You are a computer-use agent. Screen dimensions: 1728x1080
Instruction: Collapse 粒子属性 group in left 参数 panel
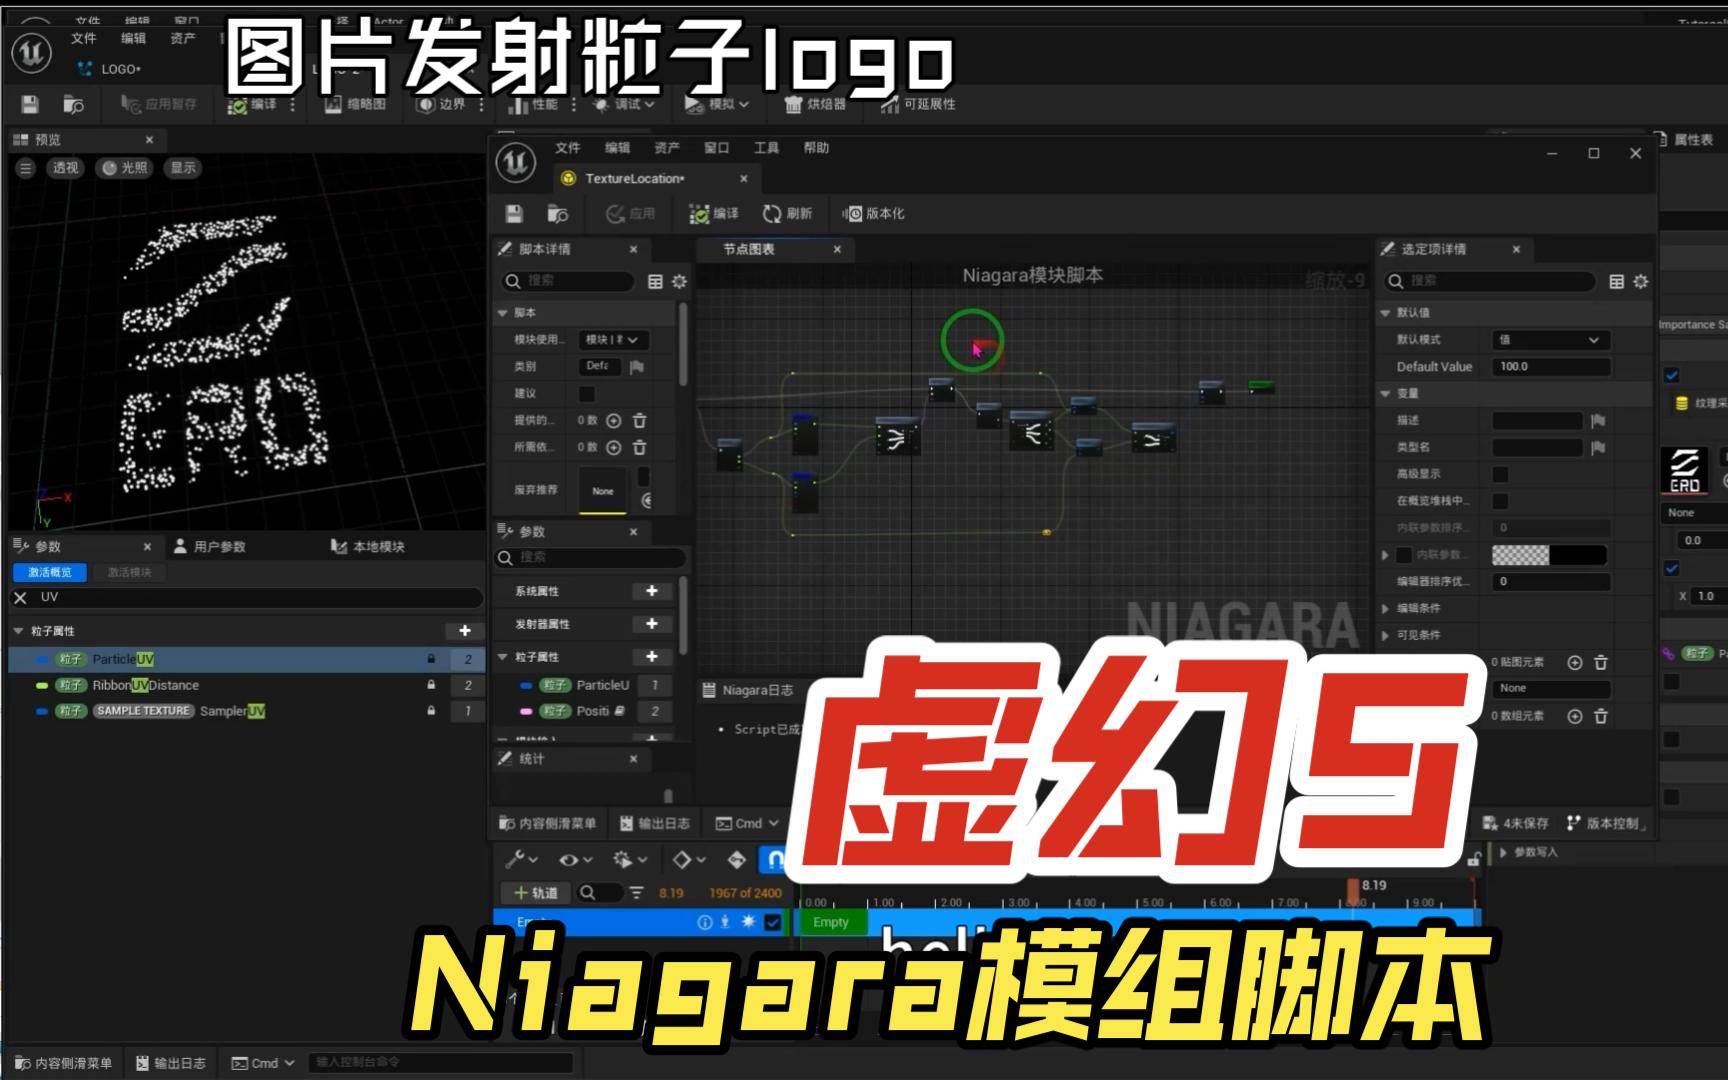(x=18, y=631)
